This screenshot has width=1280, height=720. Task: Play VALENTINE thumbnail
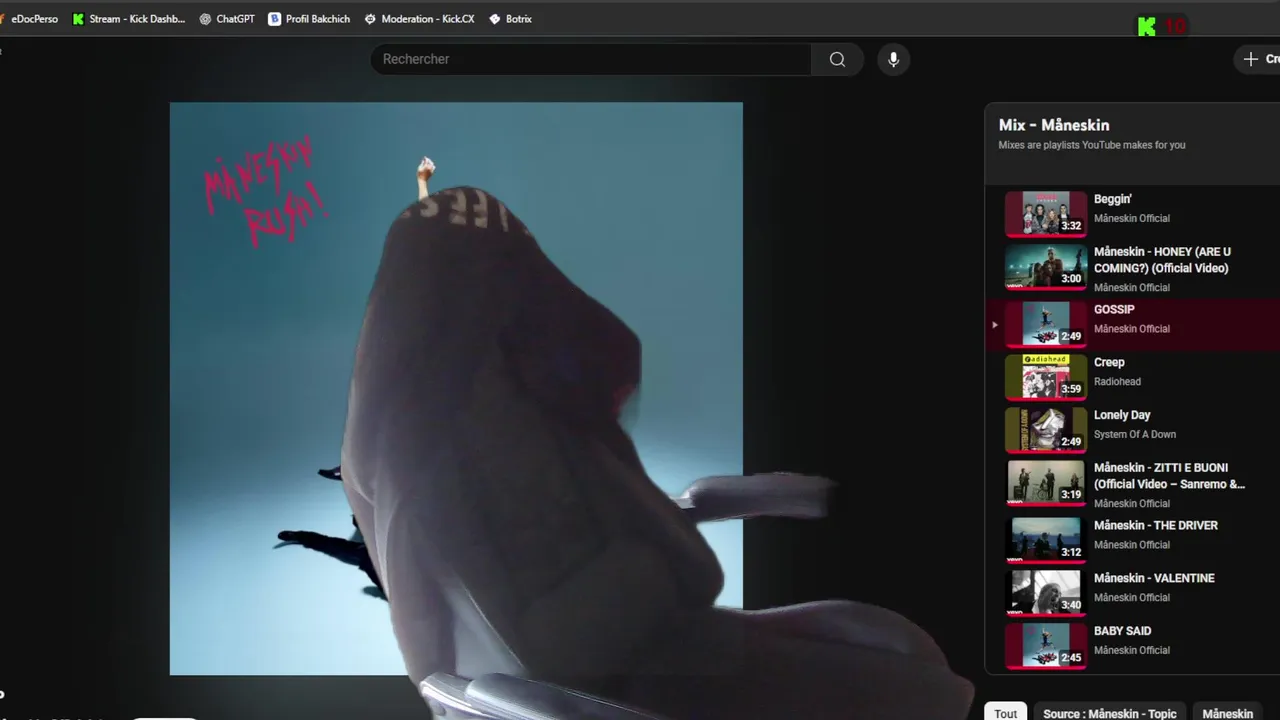[x=1046, y=593]
